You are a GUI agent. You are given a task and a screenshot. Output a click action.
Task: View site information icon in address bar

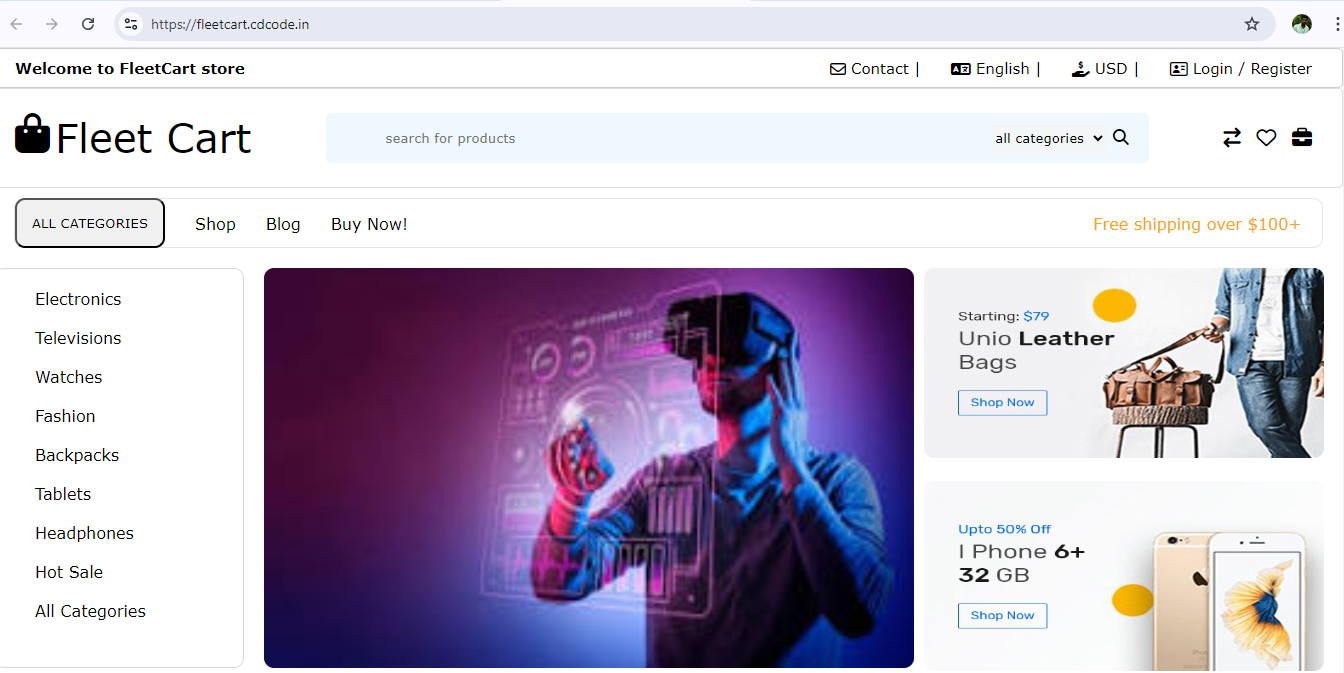click(131, 24)
